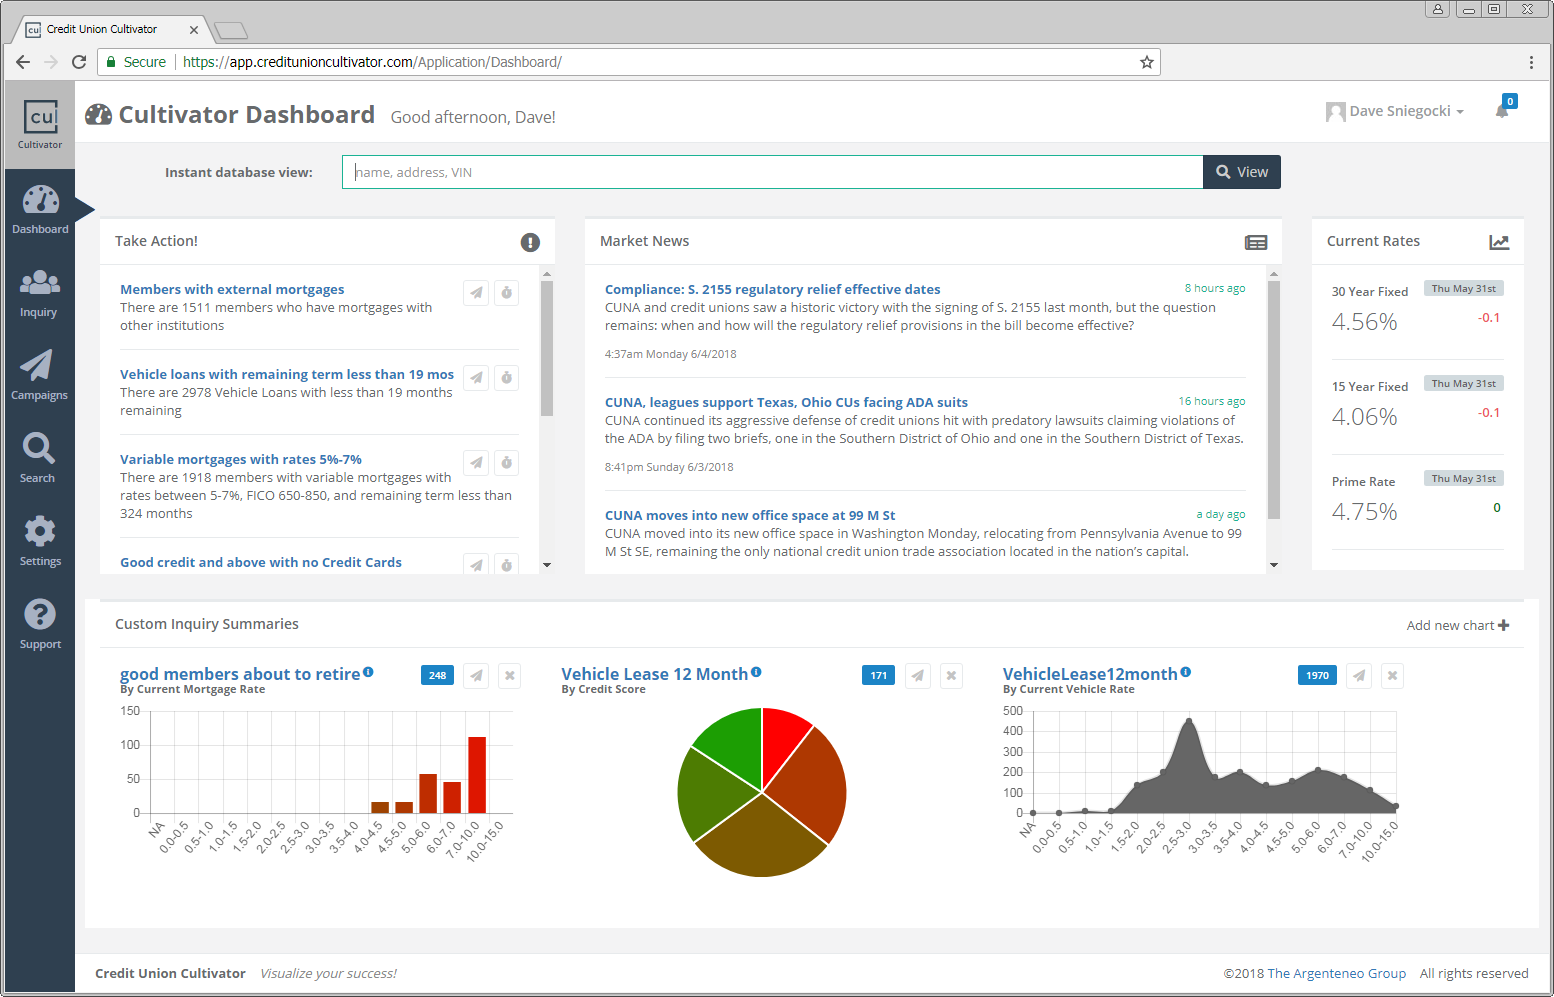The width and height of the screenshot is (1554, 997).
Task: Send campaign from good members chart
Action: click(477, 676)
